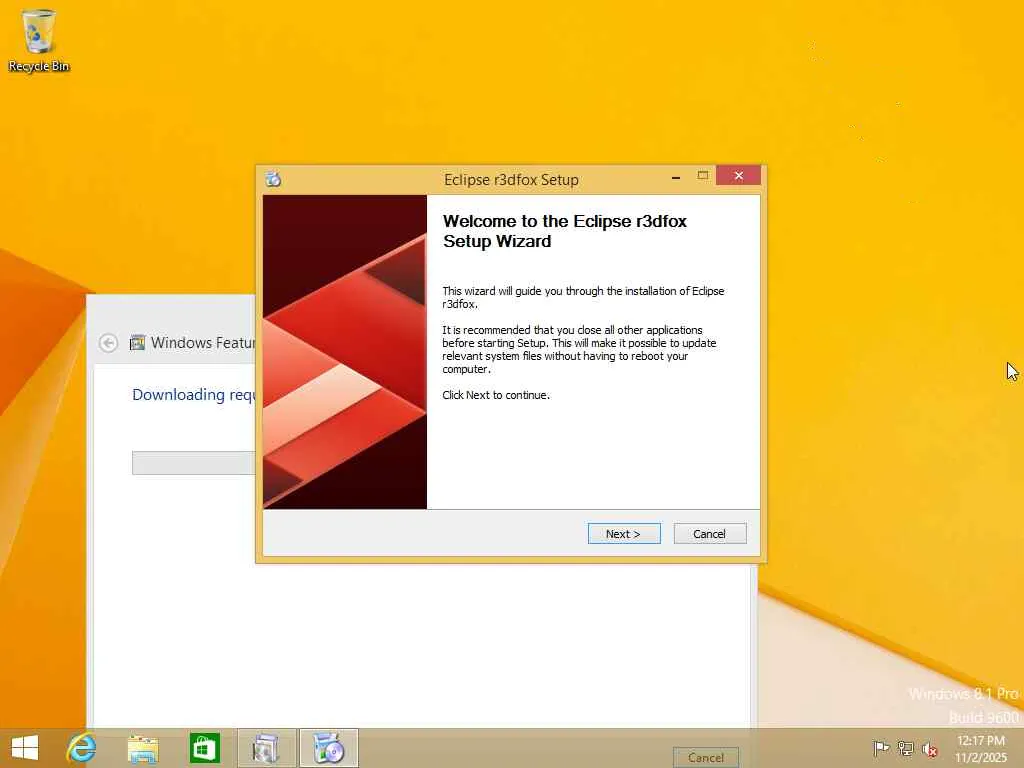Click 'Downloading req' text in Windows Features
This screenshot has width=1024, height=768.
point(194,394)
